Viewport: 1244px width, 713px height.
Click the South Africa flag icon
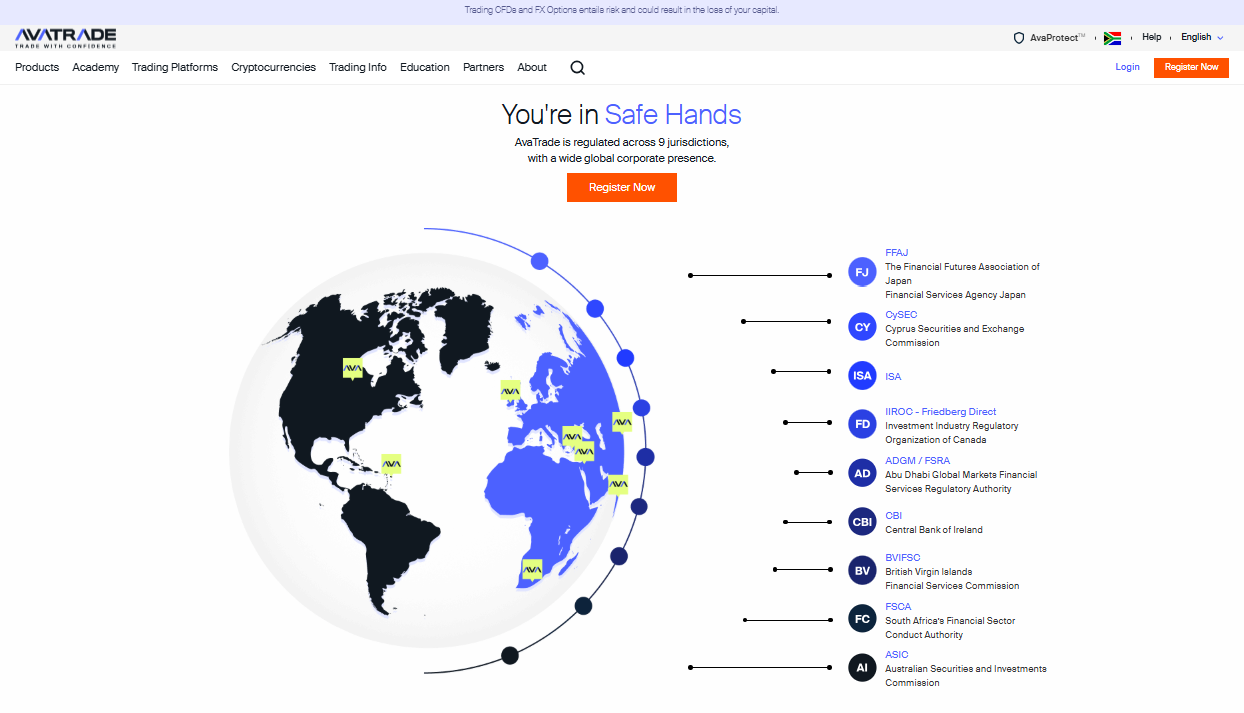1112,38
